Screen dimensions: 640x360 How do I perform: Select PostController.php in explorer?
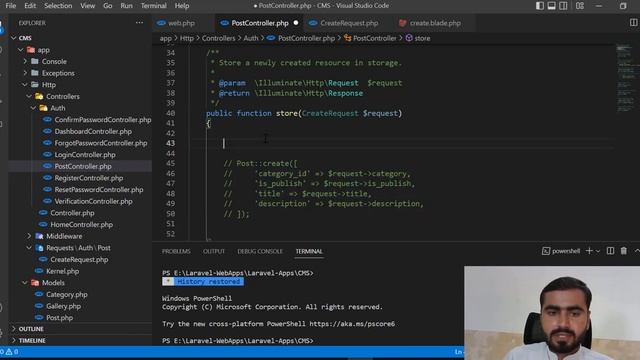point(80,166)
